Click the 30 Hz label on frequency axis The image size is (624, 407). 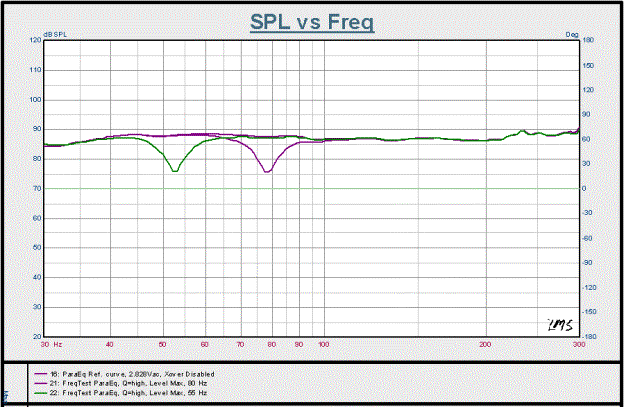tap(51, 344)
